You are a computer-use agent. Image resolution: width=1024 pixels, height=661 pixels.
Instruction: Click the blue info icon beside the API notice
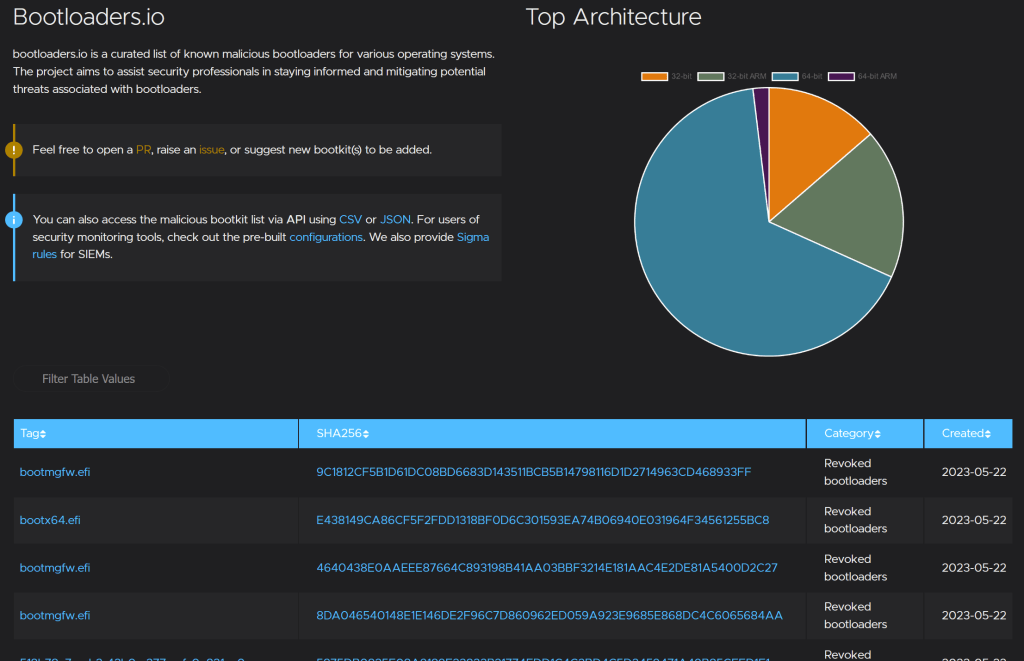tap(13, 219)
